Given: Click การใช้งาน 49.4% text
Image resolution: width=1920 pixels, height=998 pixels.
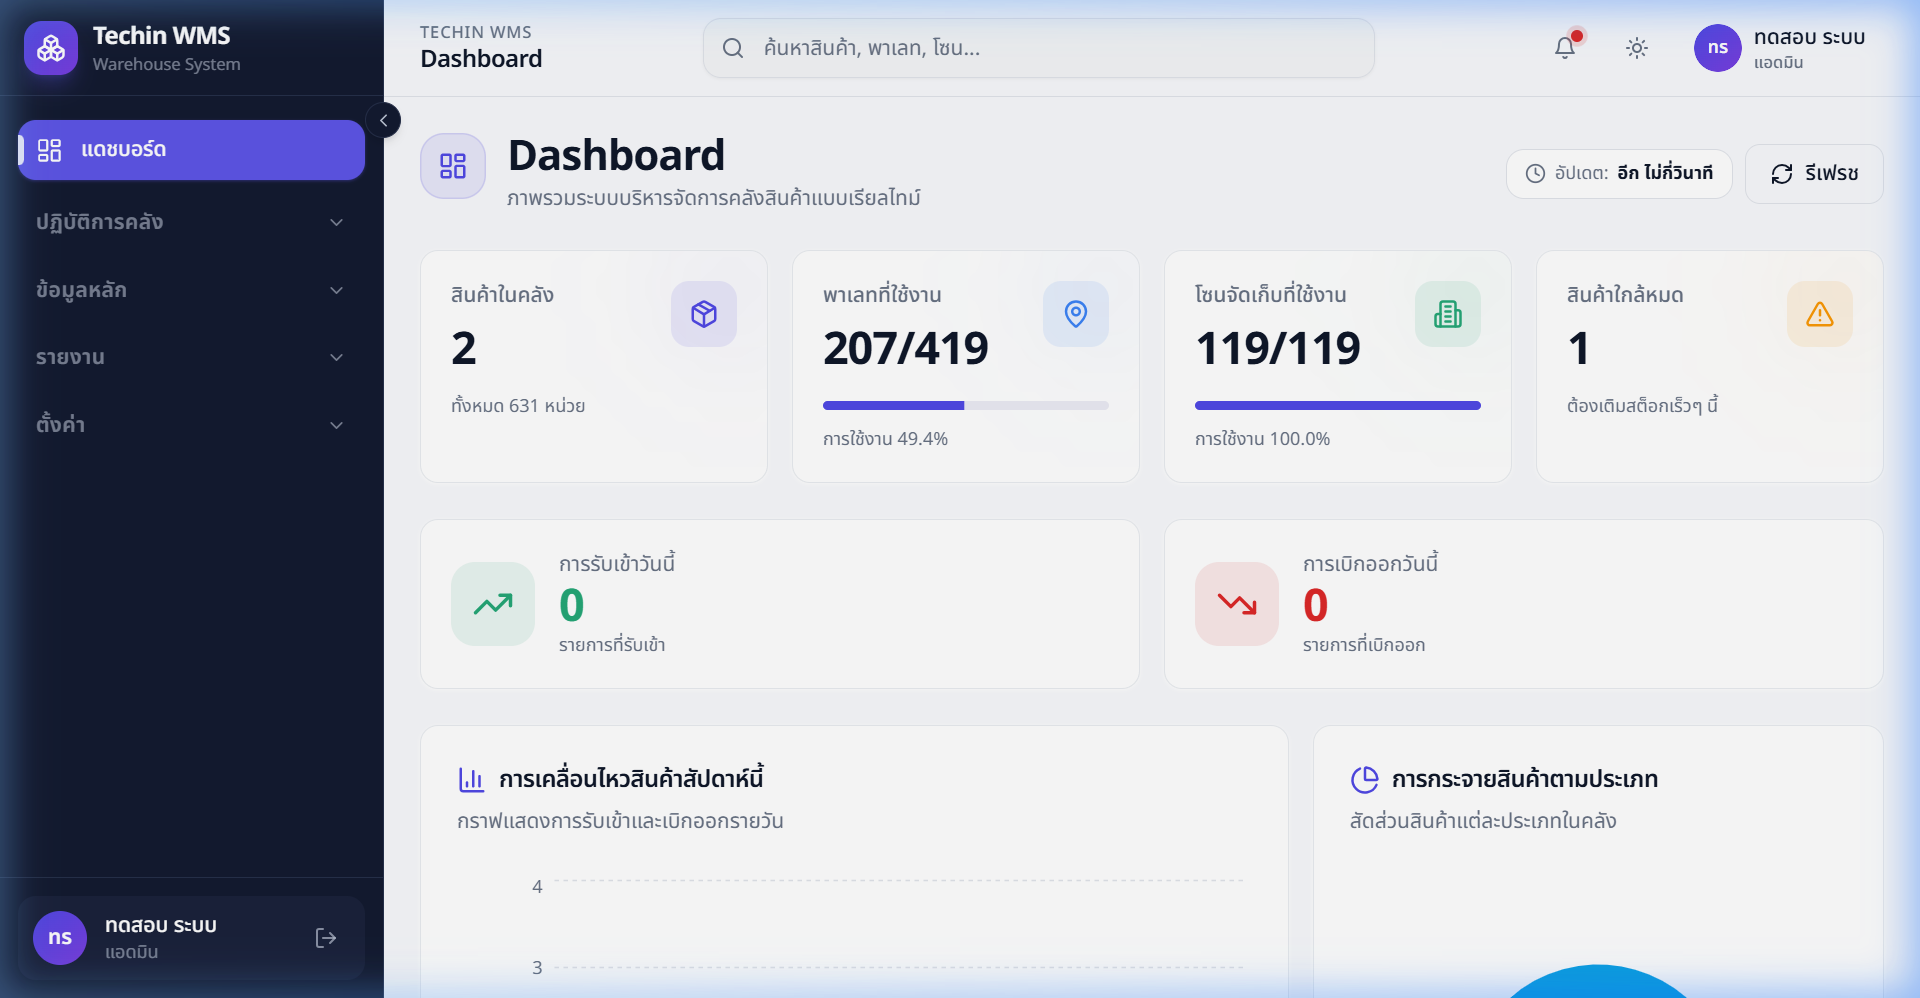Looking at the screenshot, I should tap(885, 439).
